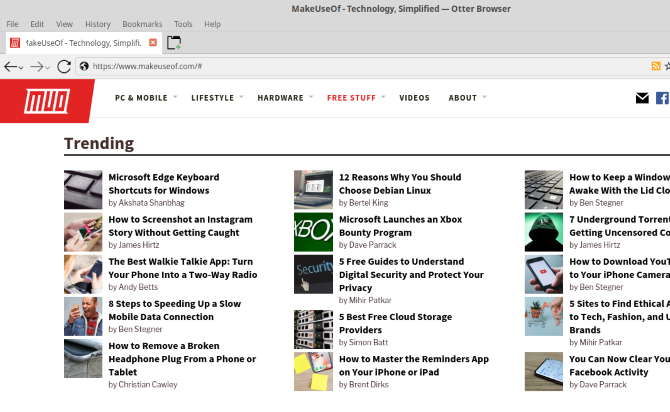Click author Brent Dirks

369,385
